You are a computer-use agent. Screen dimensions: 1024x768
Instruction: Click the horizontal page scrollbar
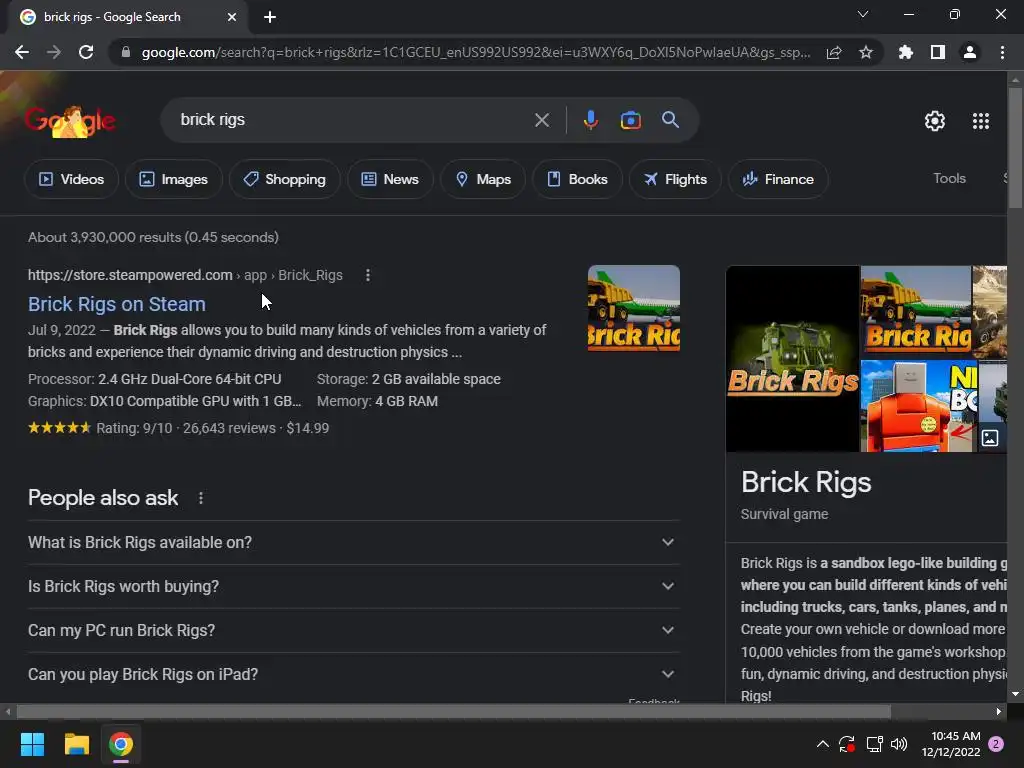(453, 711)
